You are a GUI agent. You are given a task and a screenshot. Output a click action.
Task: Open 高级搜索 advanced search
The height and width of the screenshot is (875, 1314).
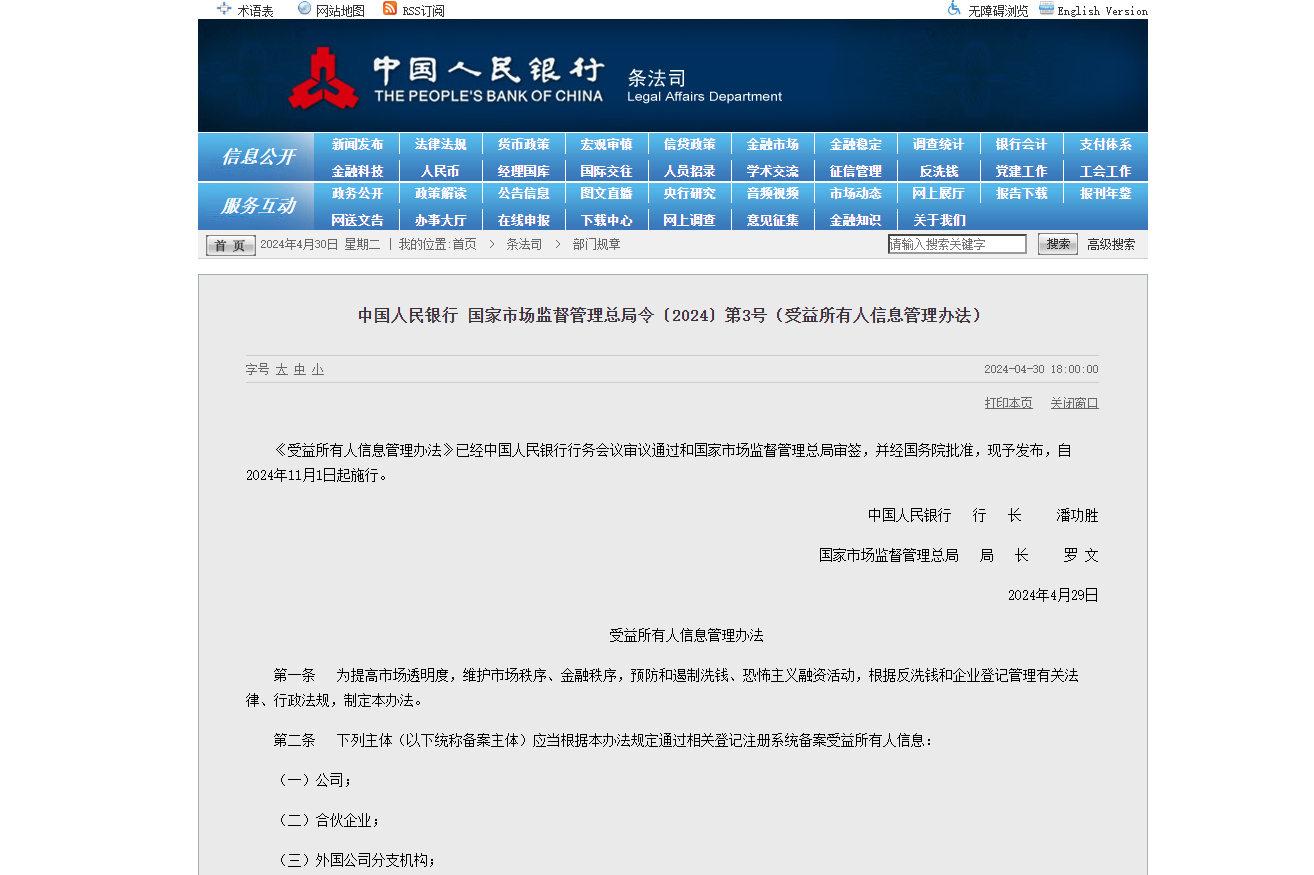click(x=1111, y=244)
